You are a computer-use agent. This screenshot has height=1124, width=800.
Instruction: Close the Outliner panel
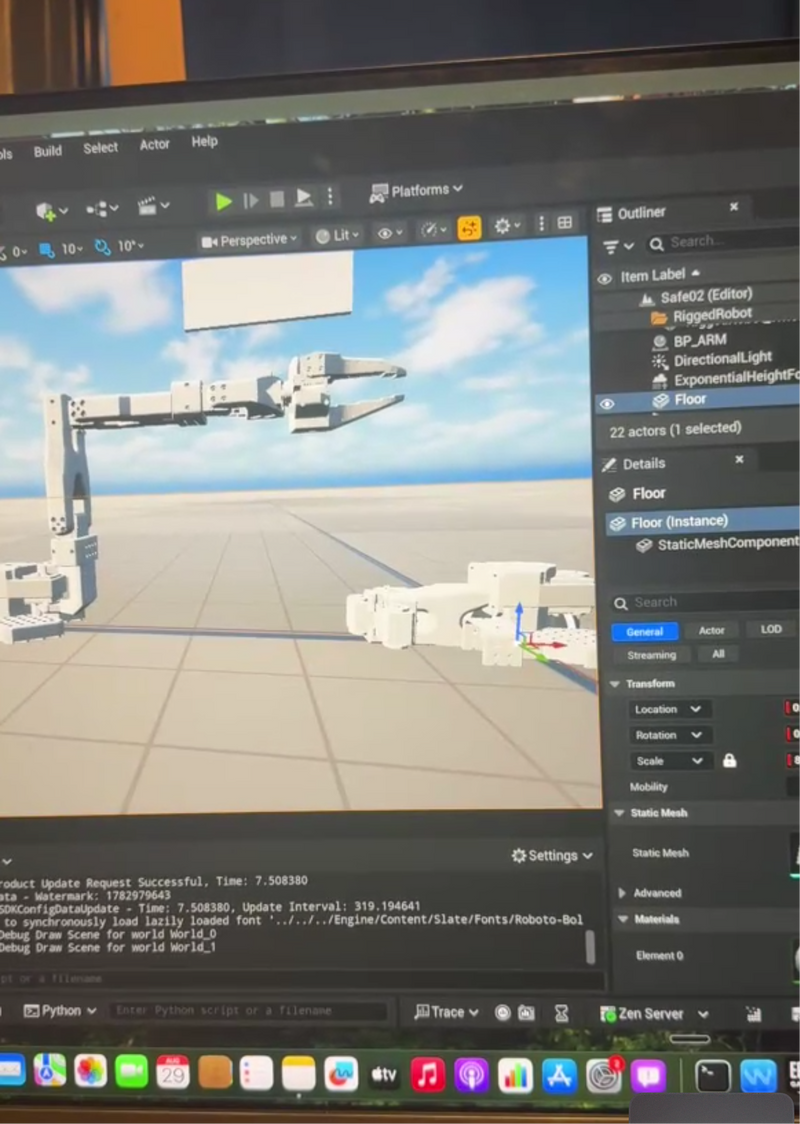pos(733,206)
